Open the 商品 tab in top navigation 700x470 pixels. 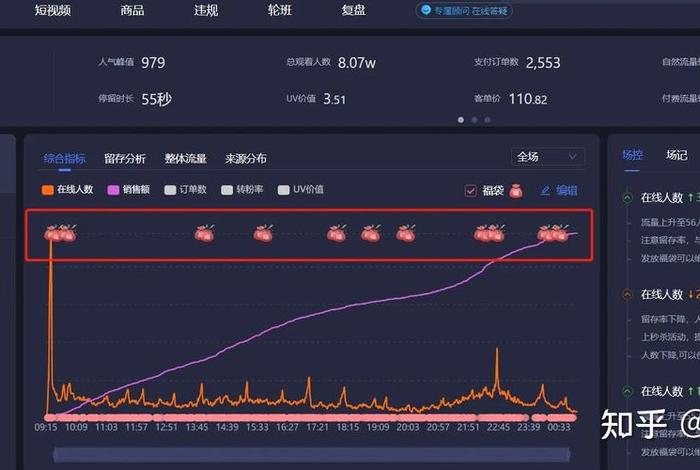click(132, 10)
